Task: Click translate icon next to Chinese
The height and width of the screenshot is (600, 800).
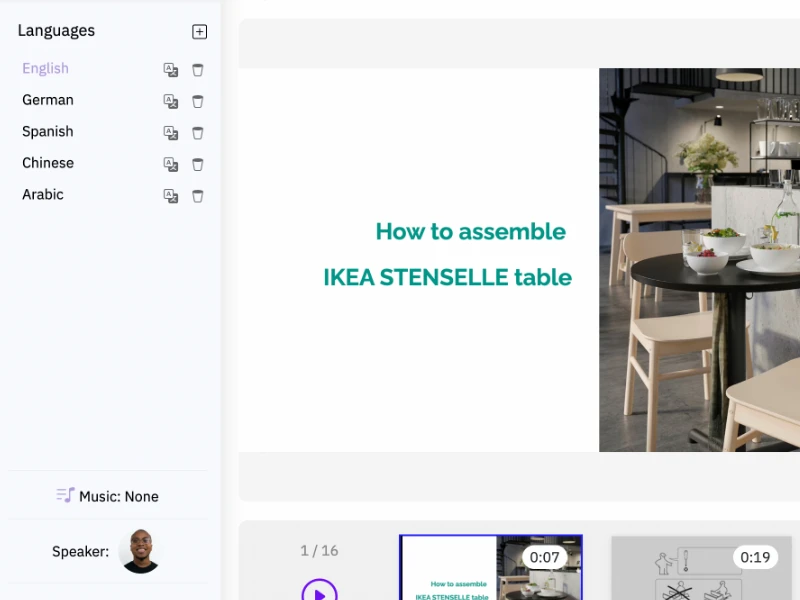Action: point(171,164)
